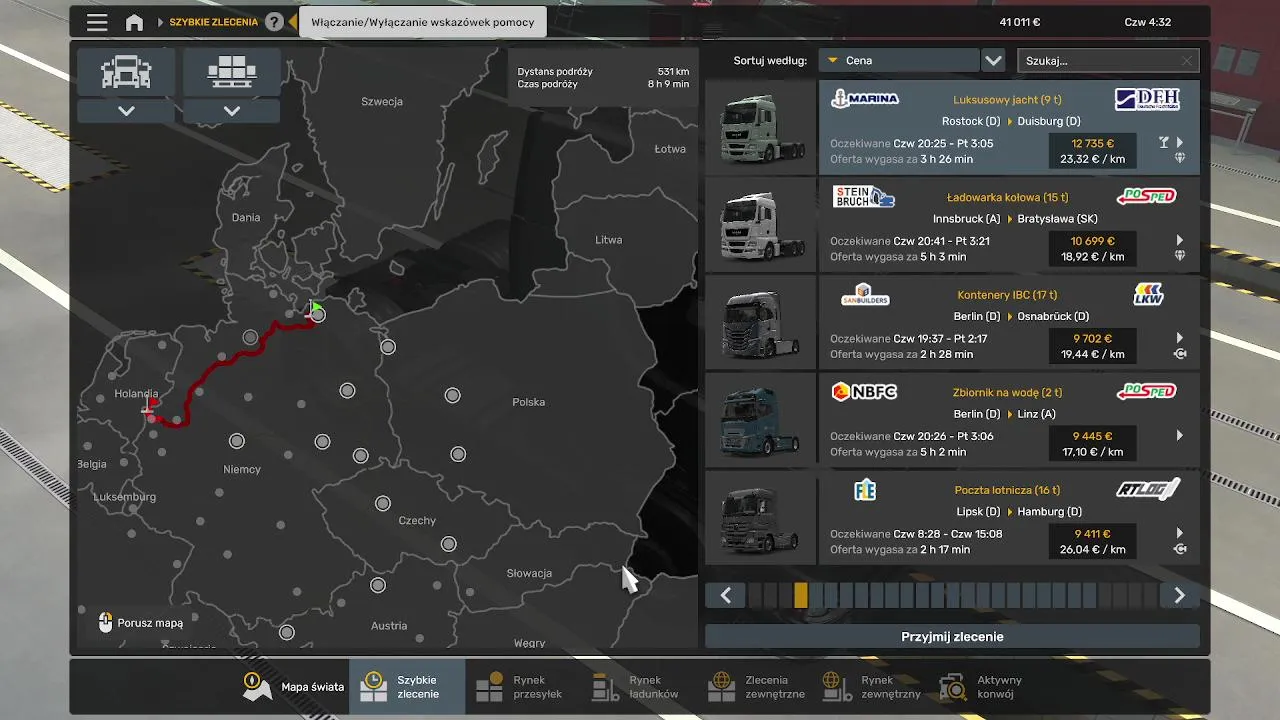Click the Czw 4:32 clock display
1280x720 pixels.
click(x=1147, y=22)
